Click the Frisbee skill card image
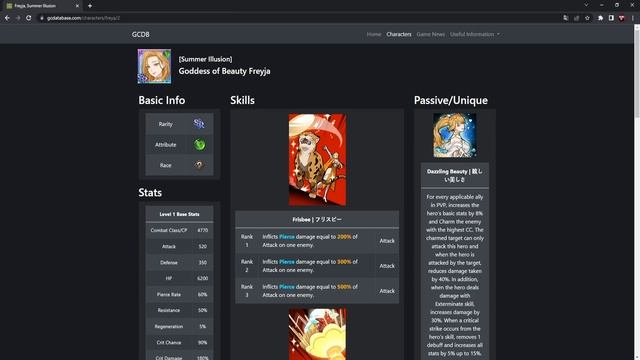This screenshot has height=360, width=640. click(317, 160)
